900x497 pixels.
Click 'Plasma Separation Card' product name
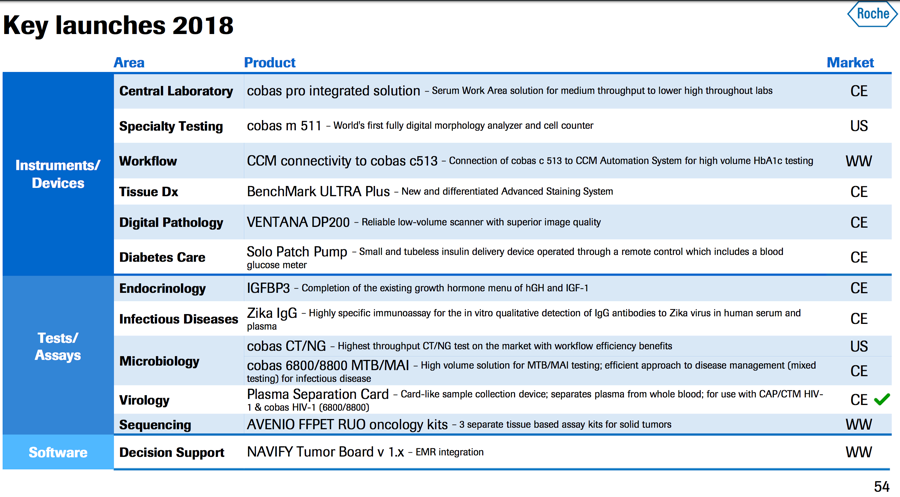[x=318, y=394]
